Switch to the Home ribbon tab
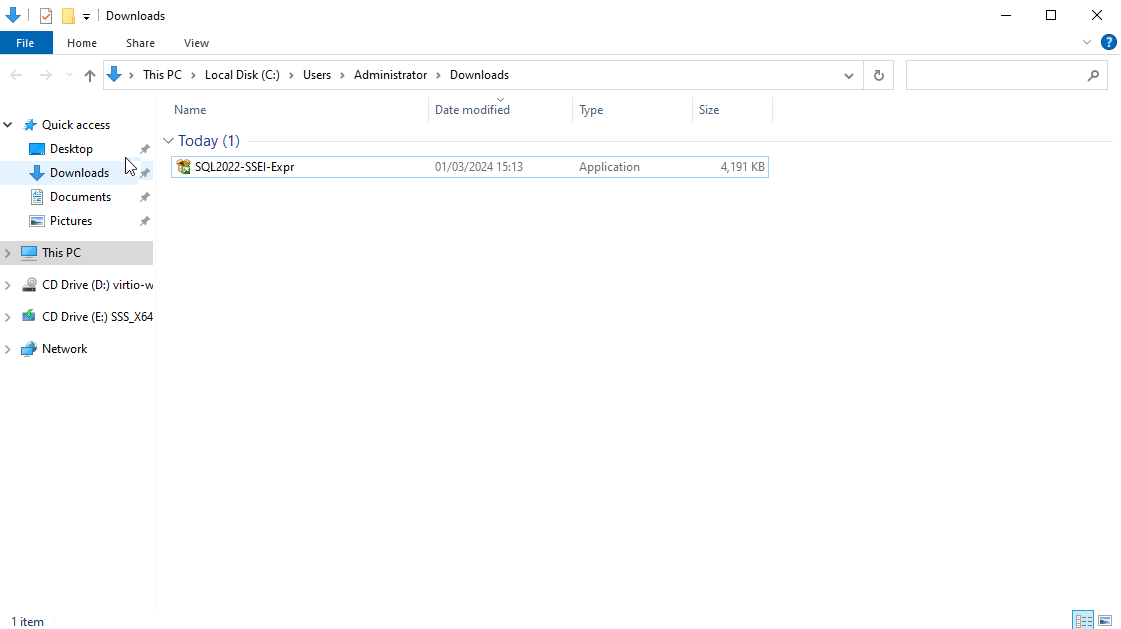The image size is (1121, 629). click(x=82, y=43)
